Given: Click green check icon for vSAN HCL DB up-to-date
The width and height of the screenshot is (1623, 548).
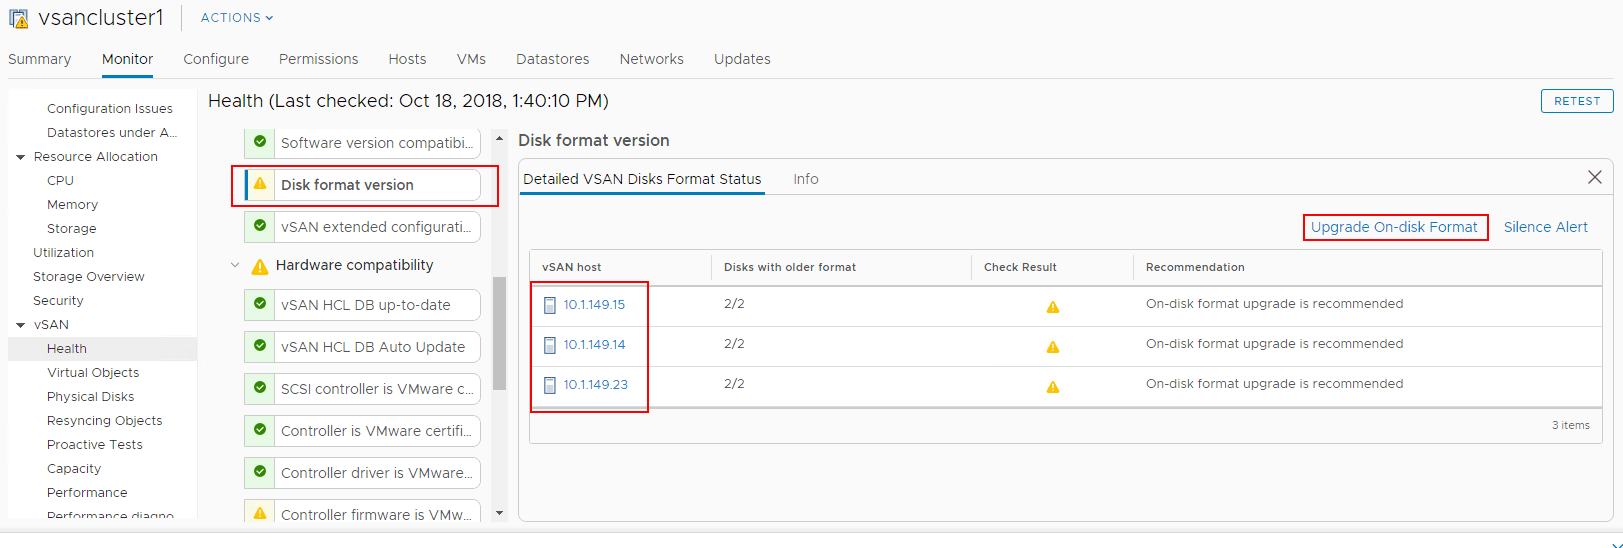Looking at the screenshot, I should 260,304.
